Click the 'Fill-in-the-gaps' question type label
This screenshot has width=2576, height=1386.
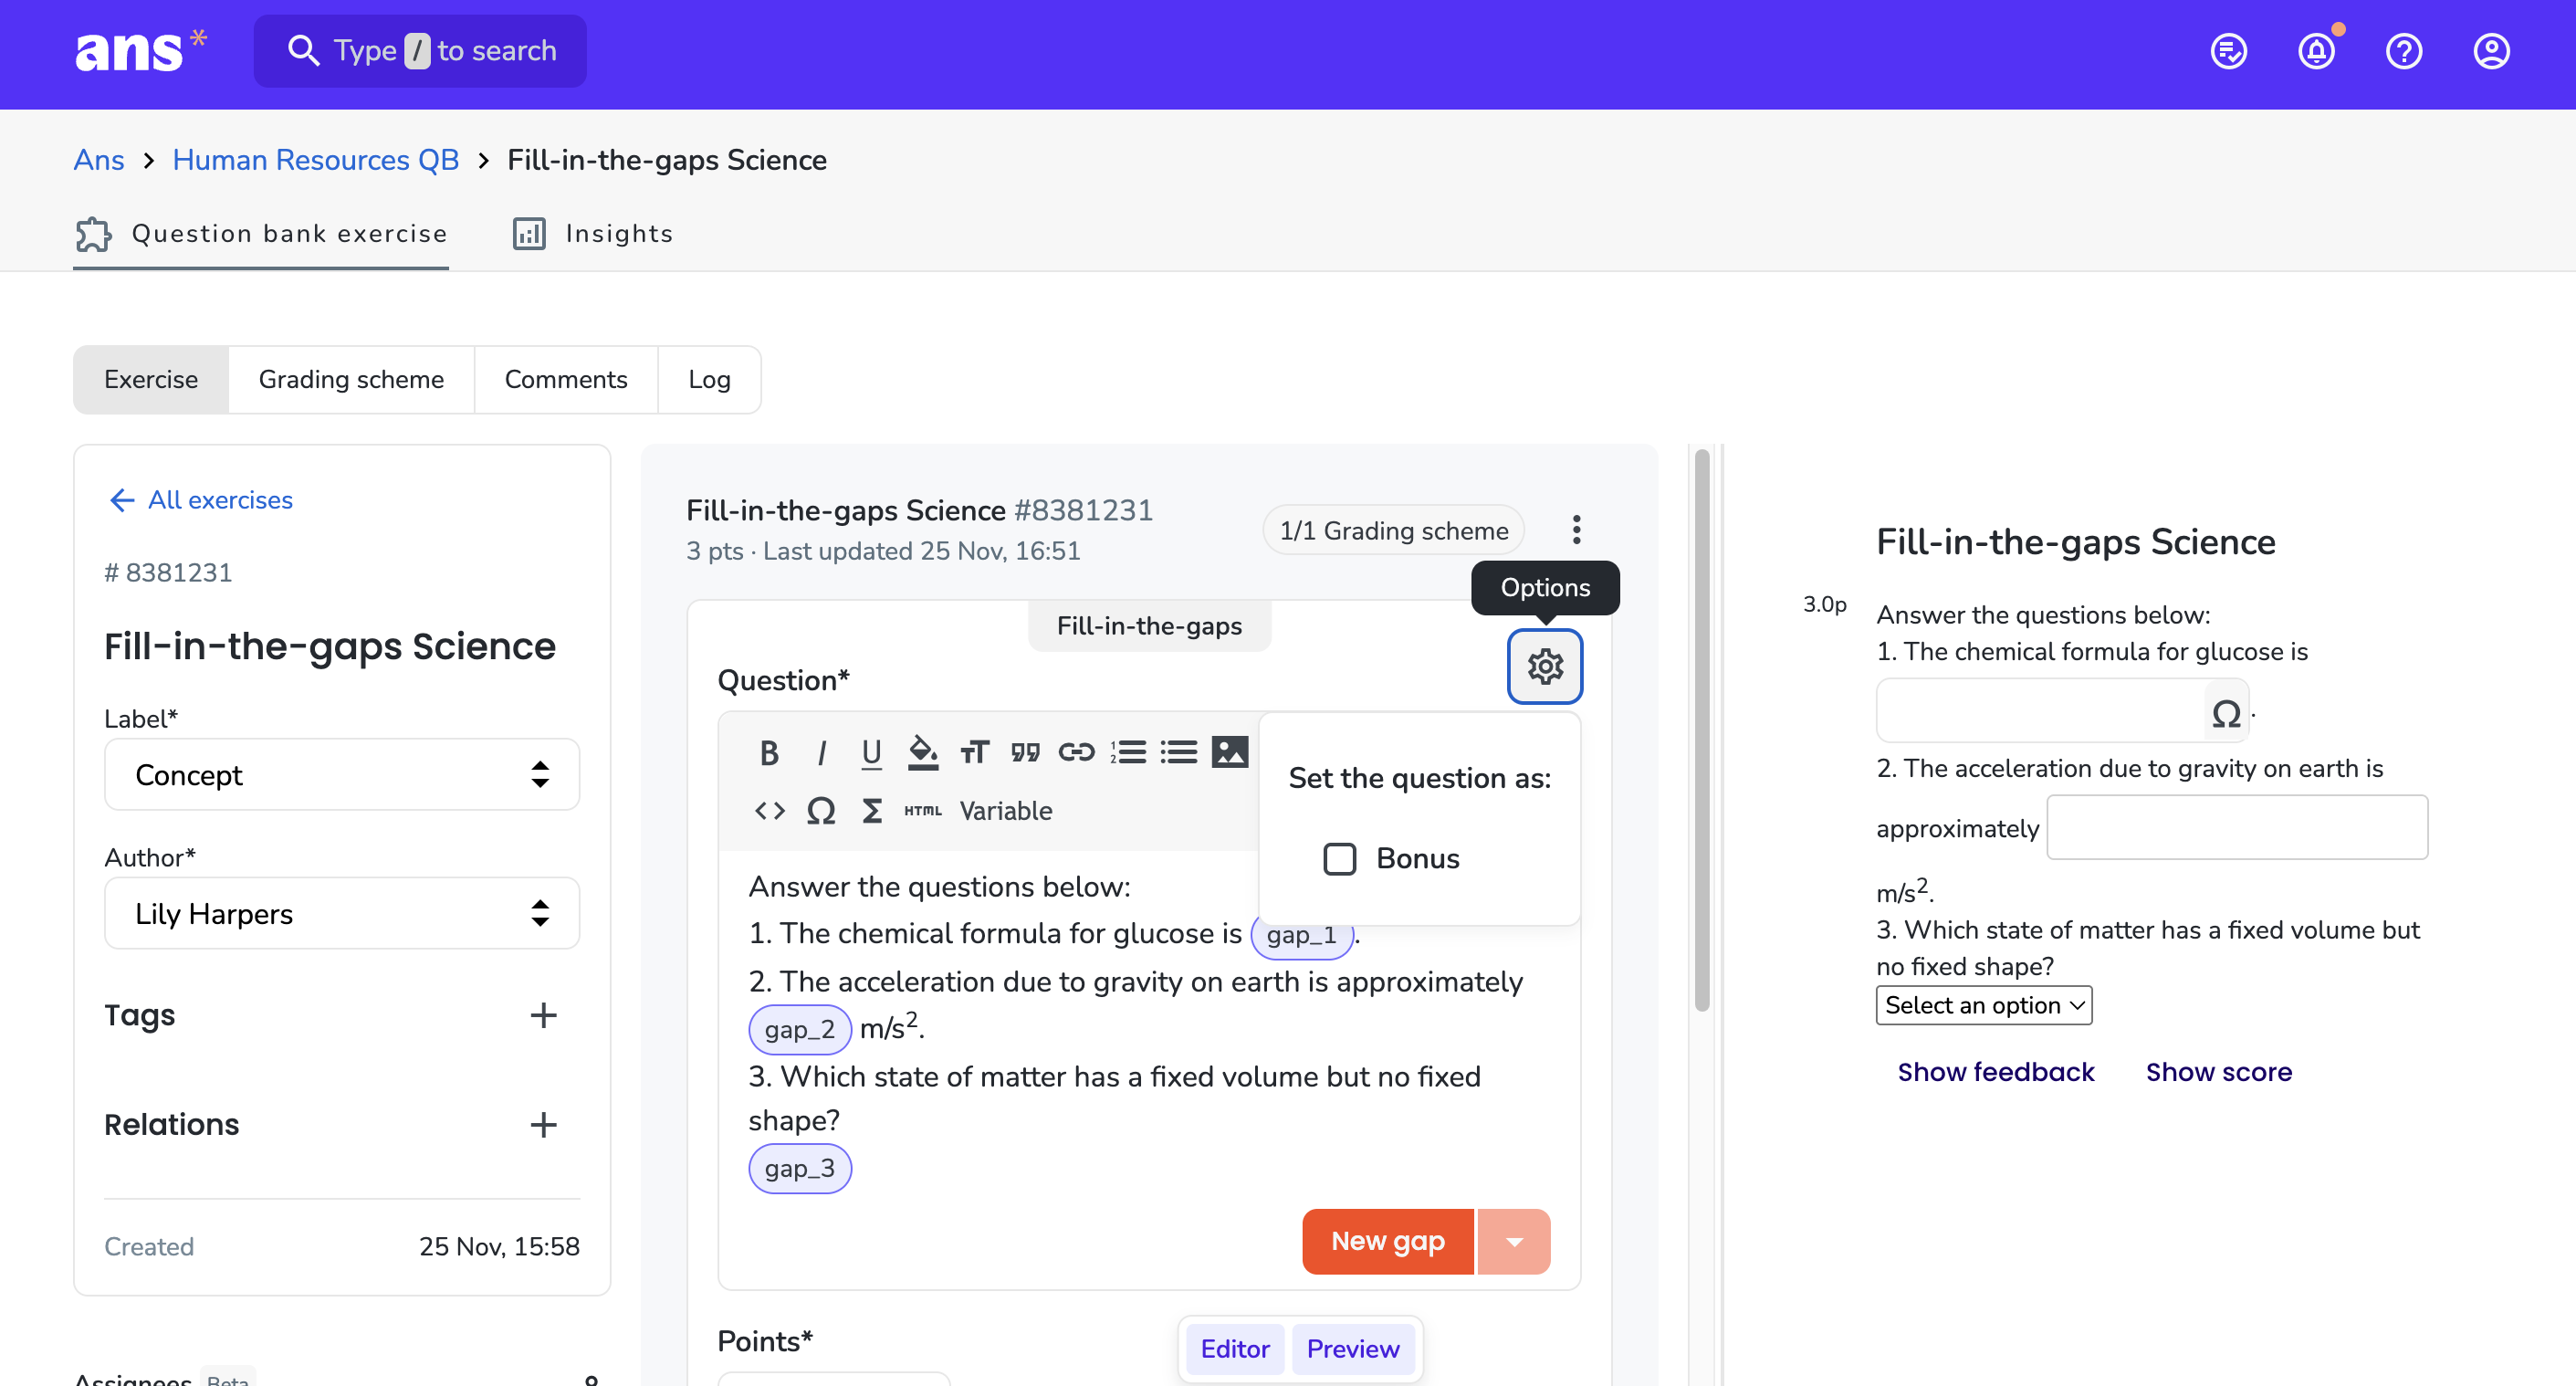[x=1149, y=626]
